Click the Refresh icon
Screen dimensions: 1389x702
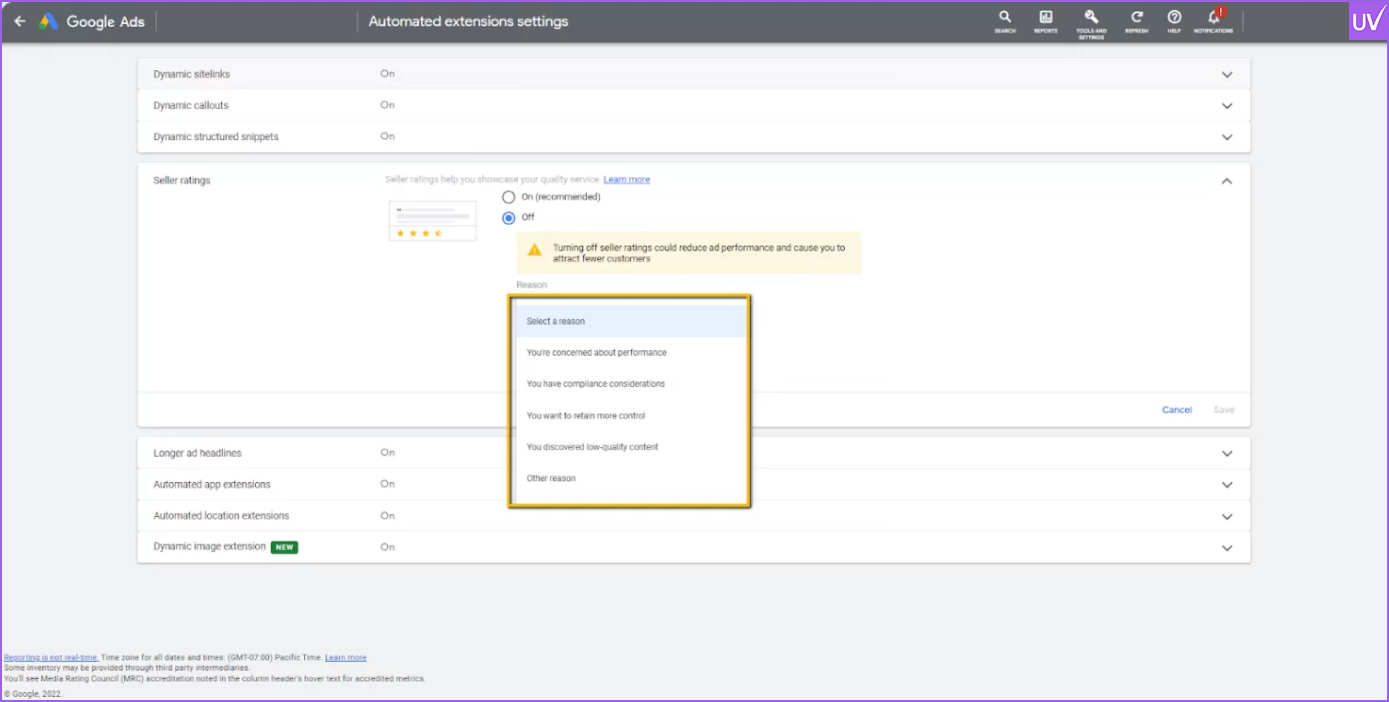(x=1137, y=21)
